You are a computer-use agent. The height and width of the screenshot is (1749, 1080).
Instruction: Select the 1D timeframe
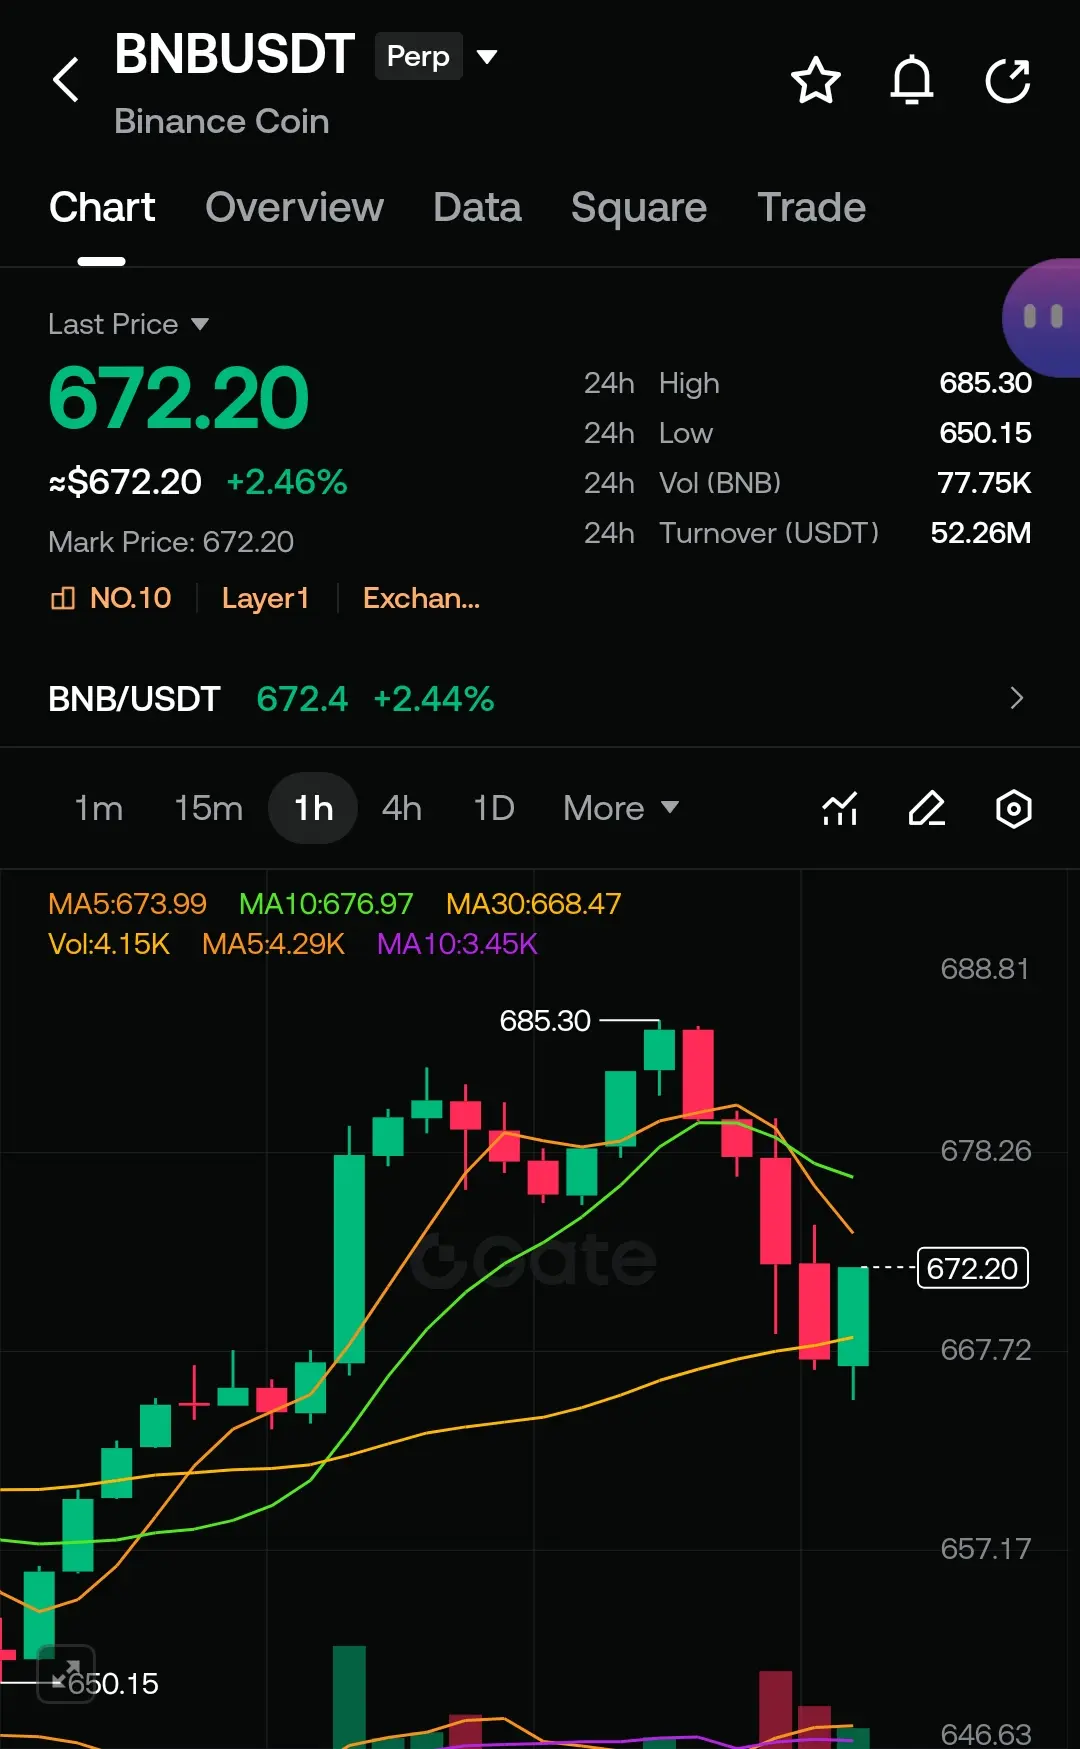point(494,808)
